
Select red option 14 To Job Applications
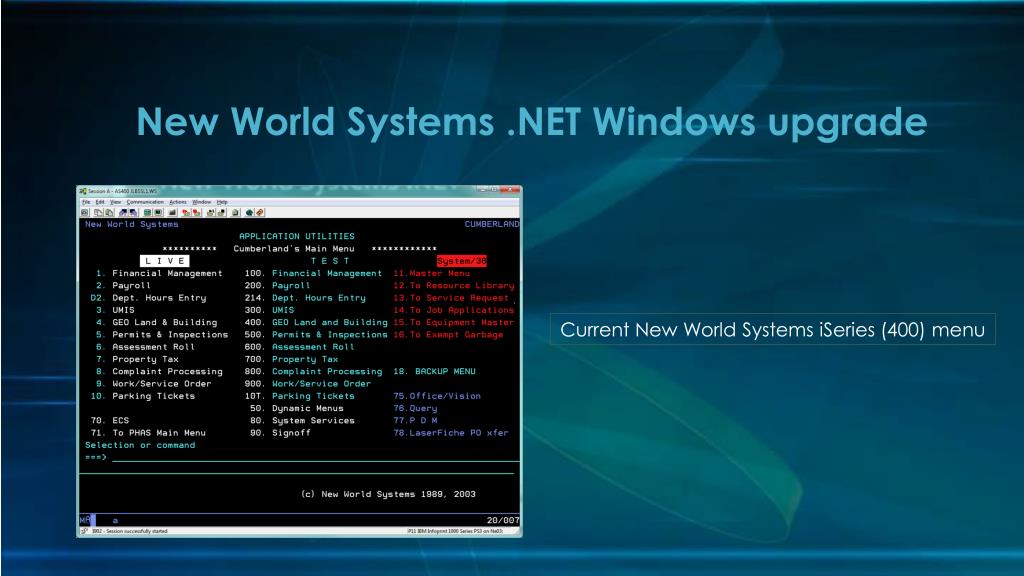coord(454,310)
